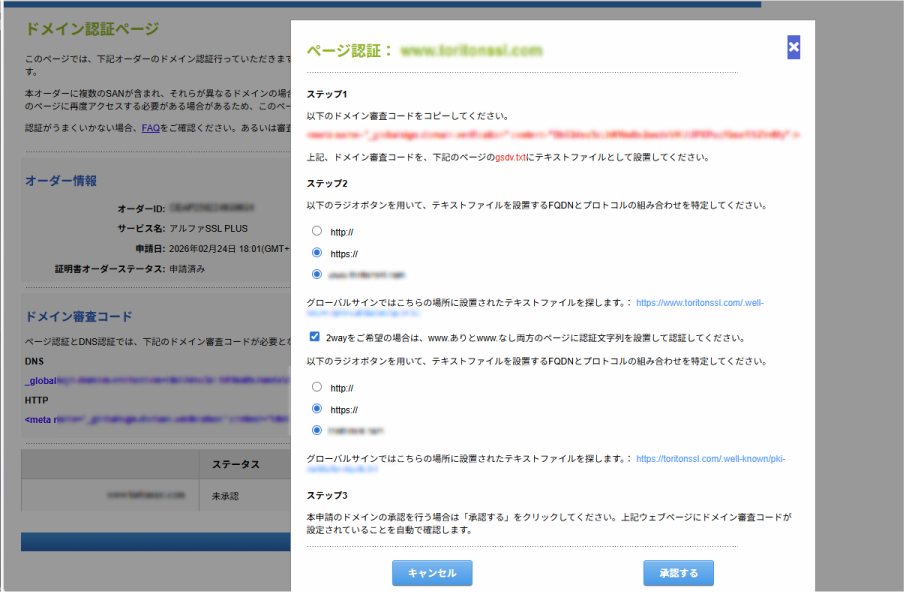This screenshot has width=904, height=592.
Task: Select first http:// radio in ステップ2
Action: click(317, 231)
